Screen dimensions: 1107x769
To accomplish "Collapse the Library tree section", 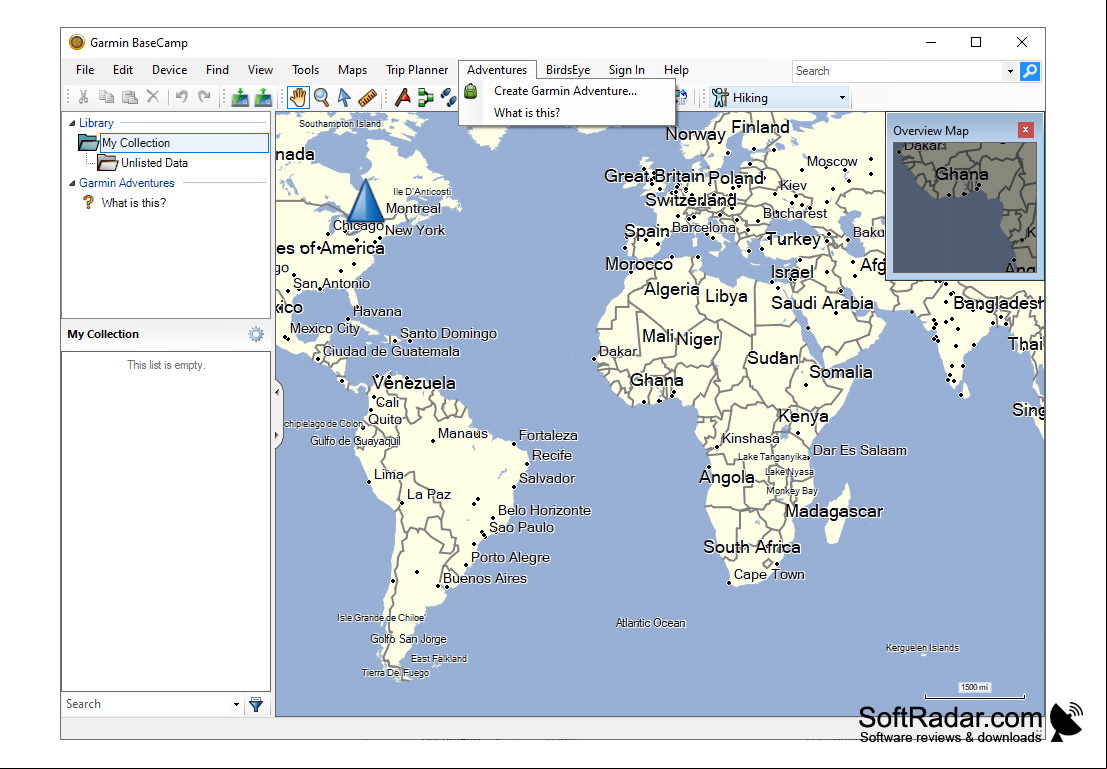I will [71, 123].
